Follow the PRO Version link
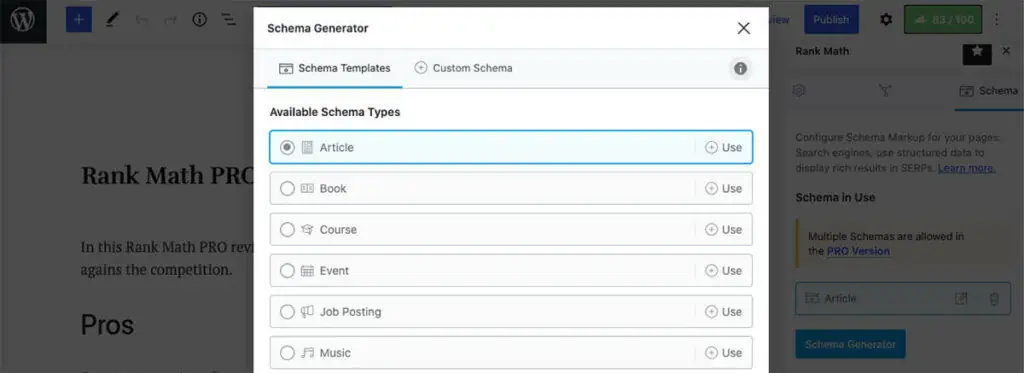 (x=858, y=251)
